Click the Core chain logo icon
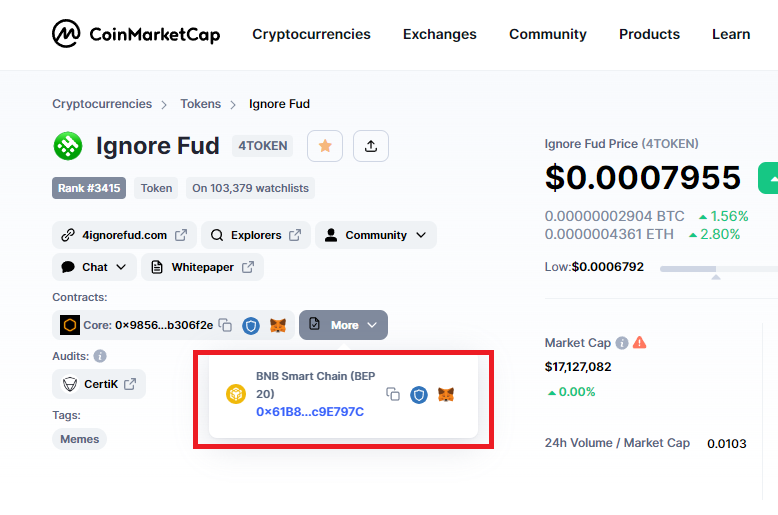778x515 pixels. click(x=70, y=325)
